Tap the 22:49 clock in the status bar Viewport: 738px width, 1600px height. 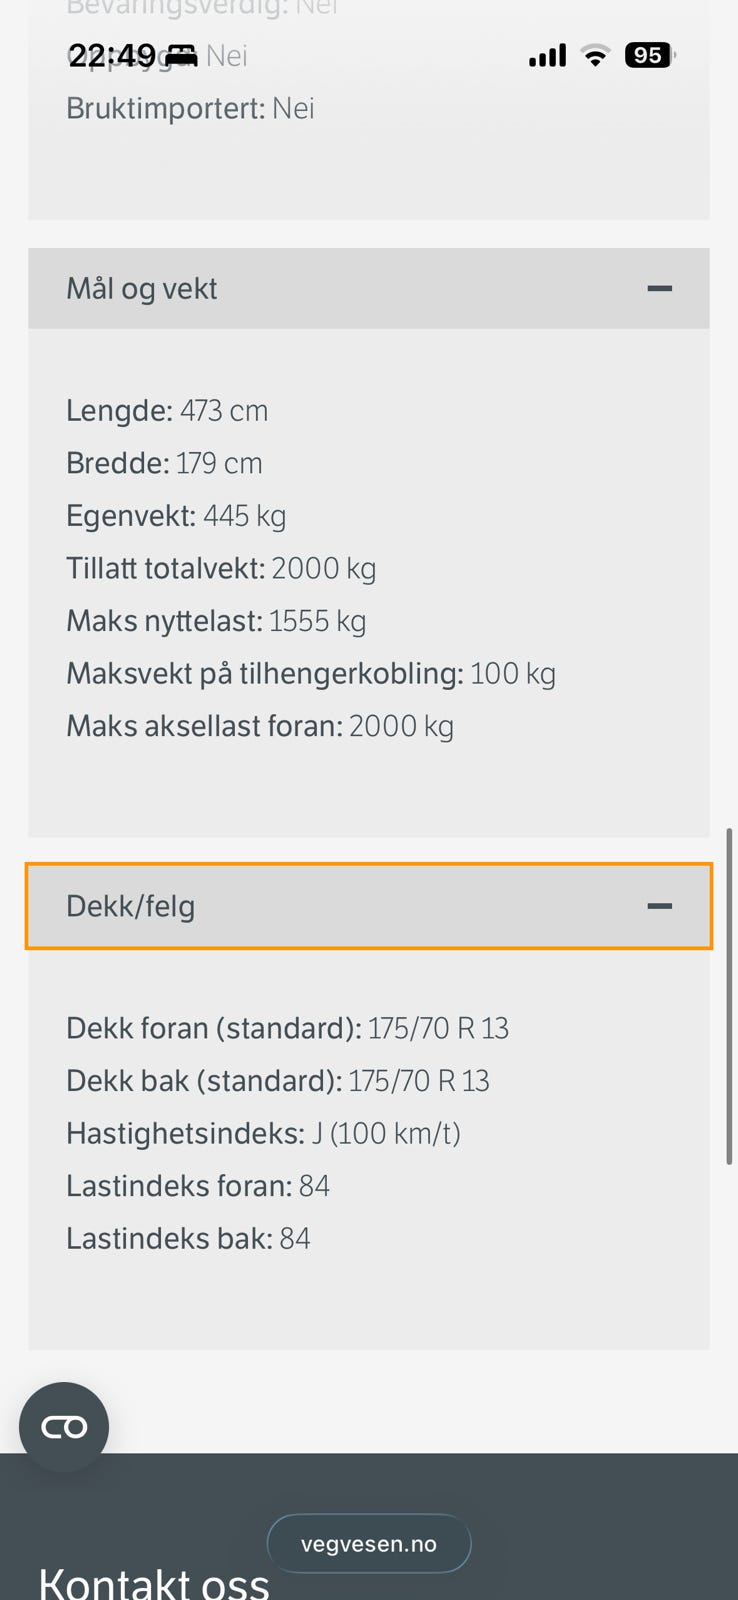(x=112, y=55)
